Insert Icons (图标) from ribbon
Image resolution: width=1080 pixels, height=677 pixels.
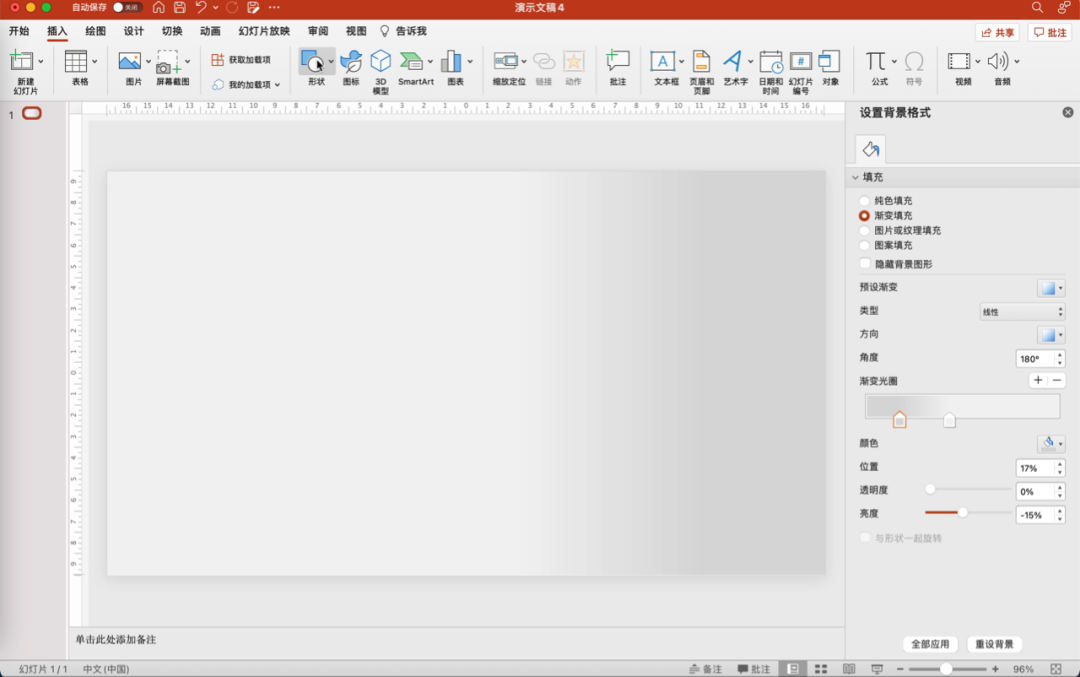coord(351,61)
